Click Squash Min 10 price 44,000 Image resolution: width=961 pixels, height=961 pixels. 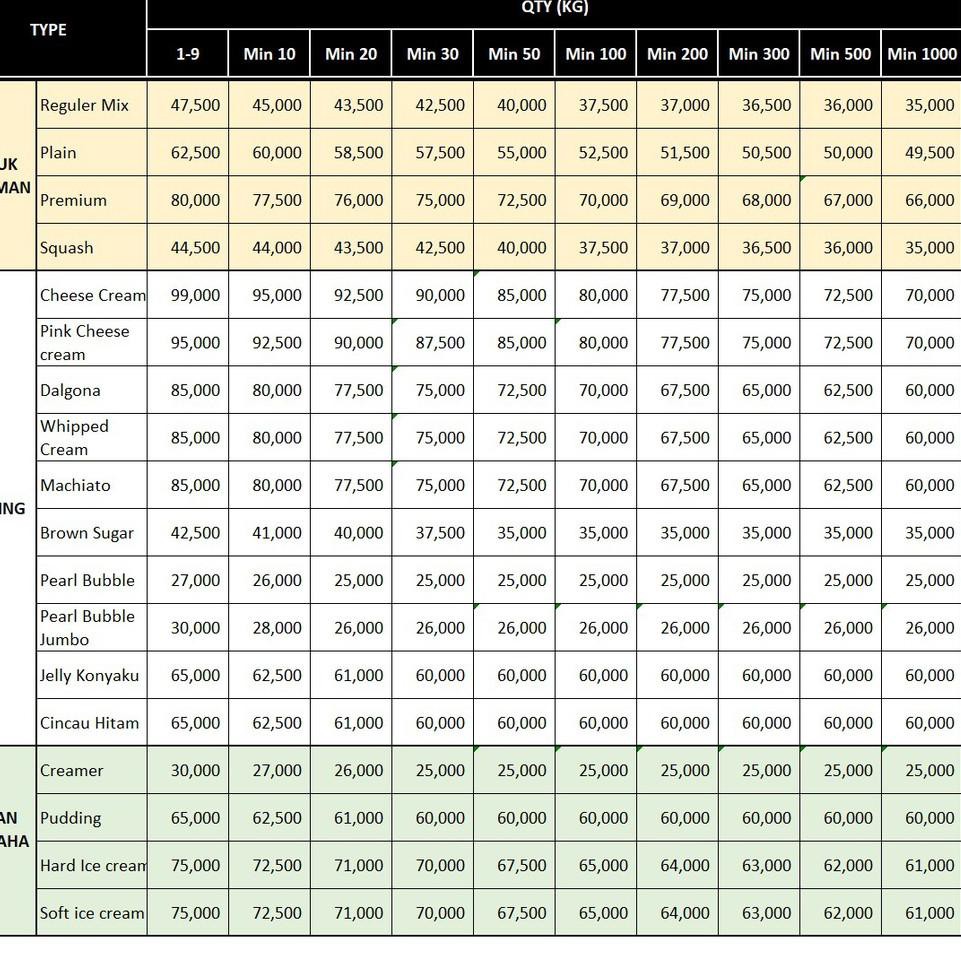pyautogui.click(x=269, y=247)
